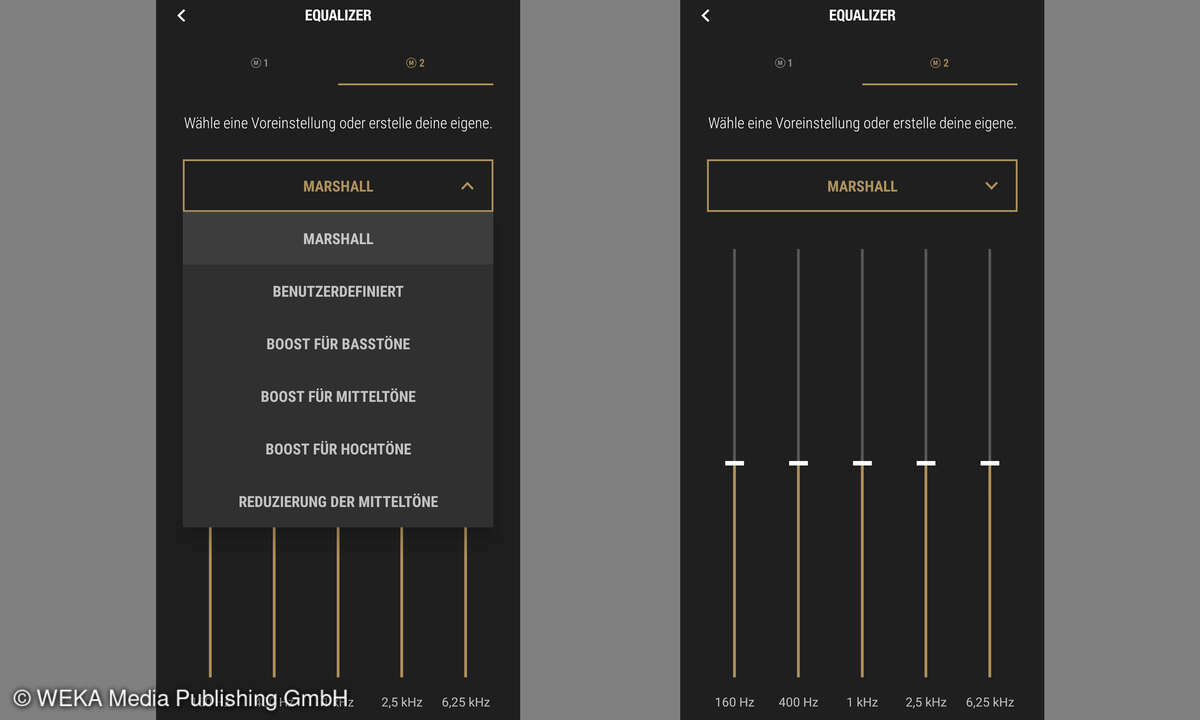This screenshot has width=1200, height=720.
Task: Switch to M1 tab on left screen
Action: tap(260, 63)
